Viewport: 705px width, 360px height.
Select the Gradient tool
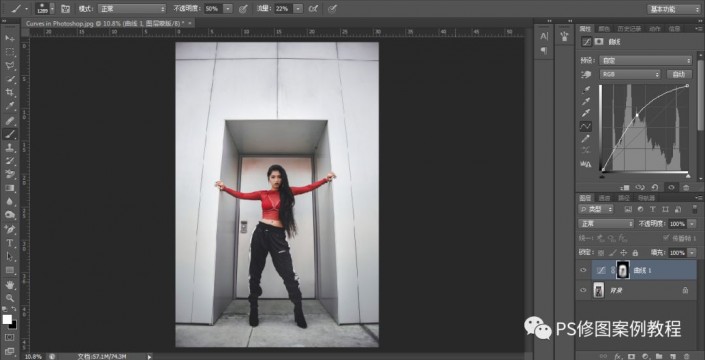click(9, 188)
